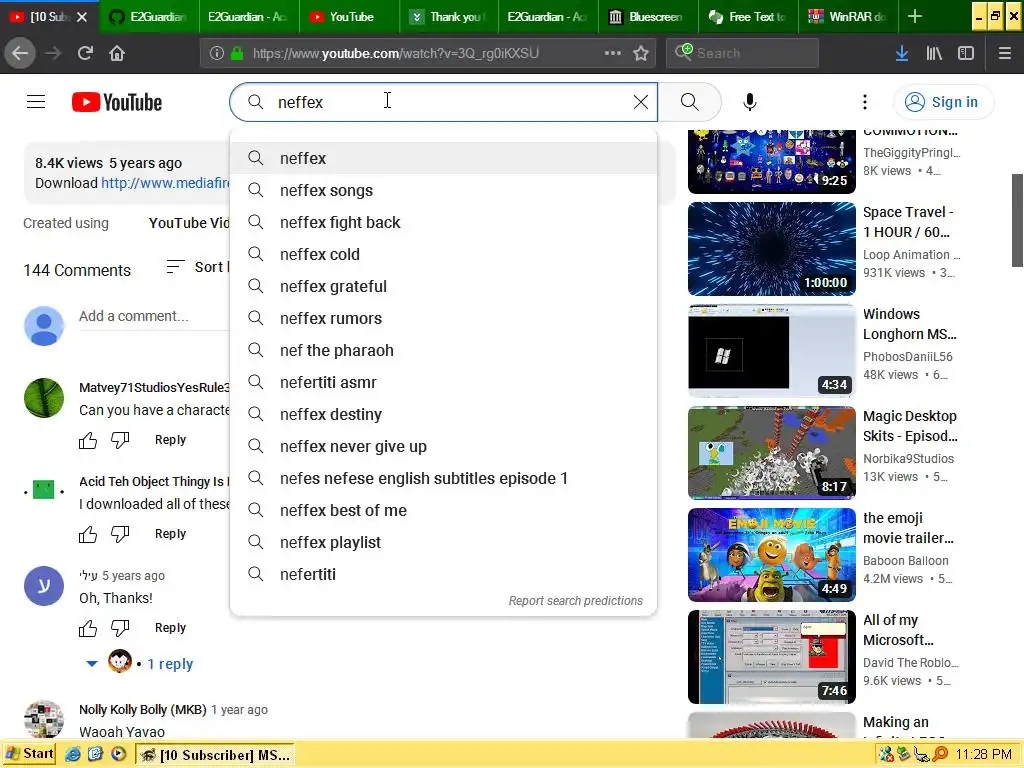This screenshot has width=1024, height=768.
Task: Open a new browser tab
Action: [915, 17]
